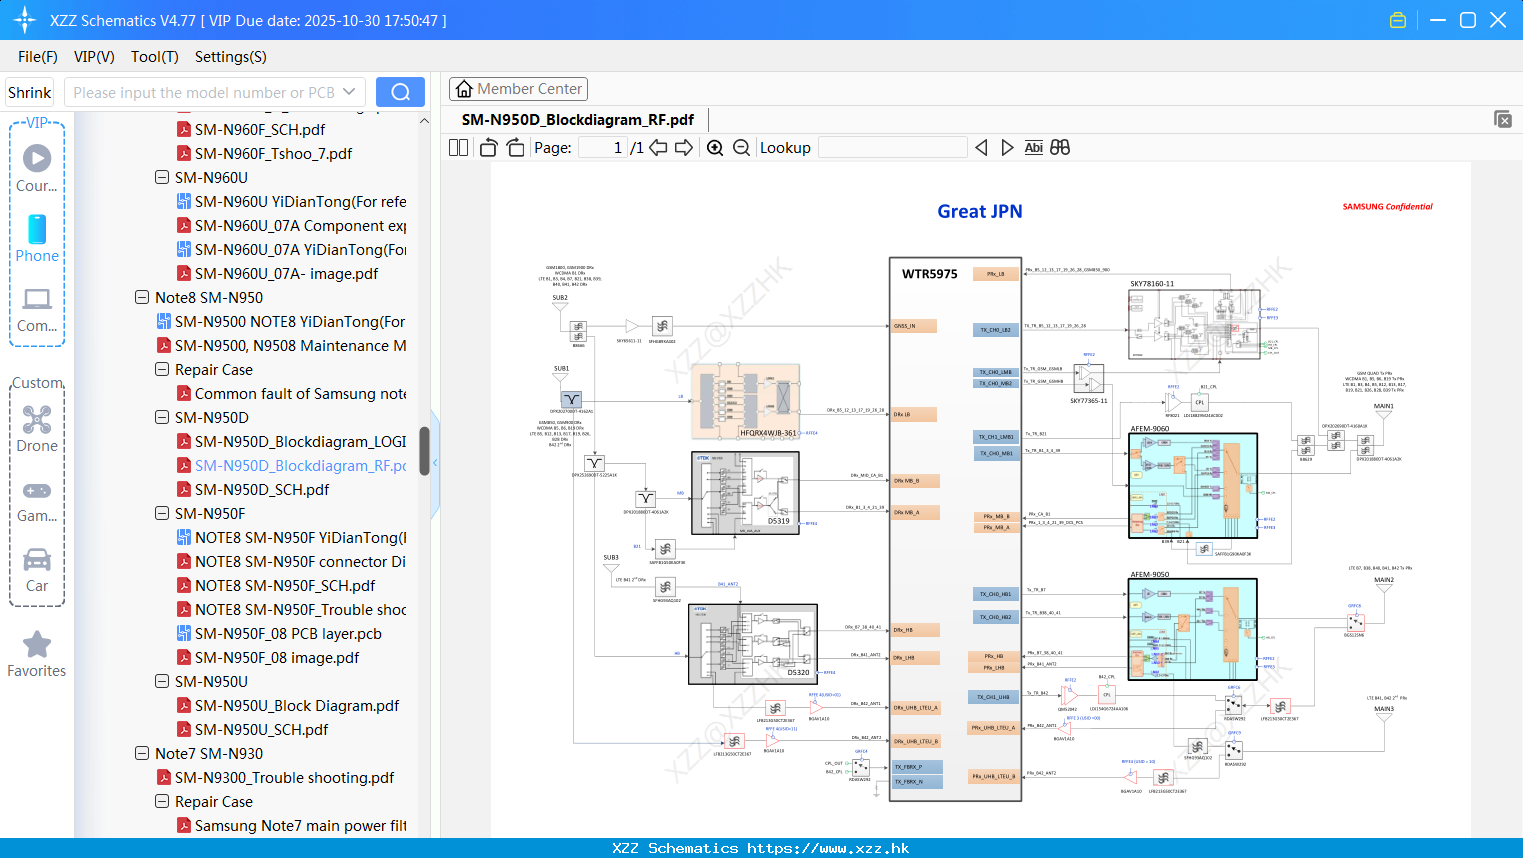Image resolution: width=1523 pixels, height=858 pixels.
Task: Open the Tool(T) menu
Action: click(x=155, y=57)
